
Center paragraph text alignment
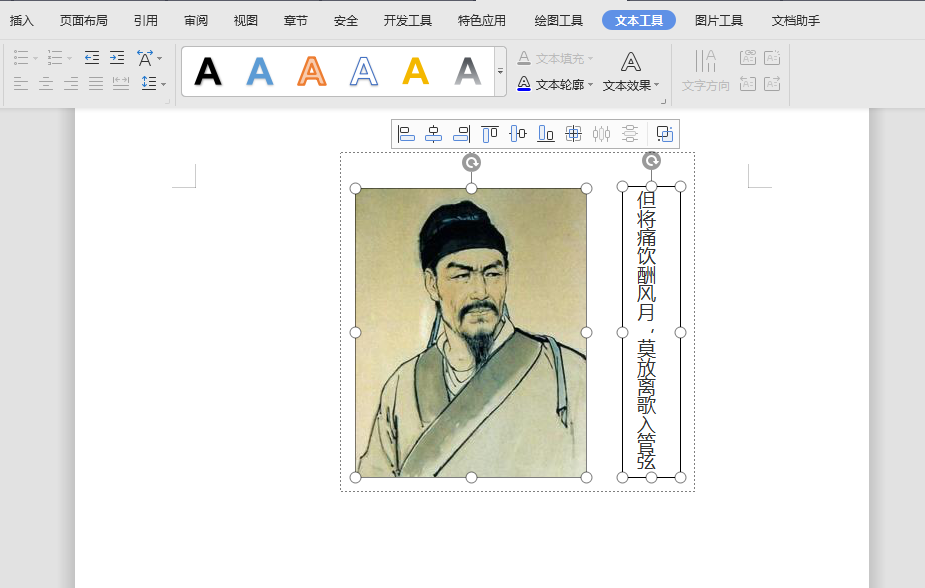click(46, 83)
